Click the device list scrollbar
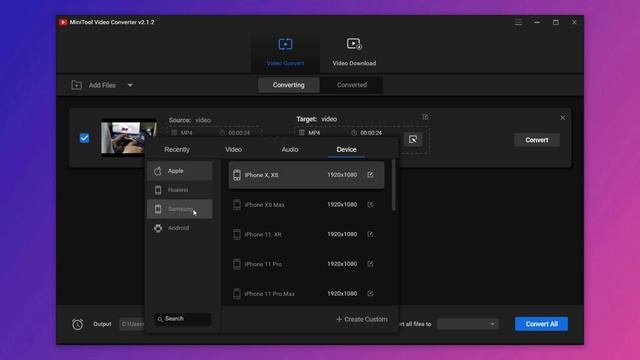This screenshot has width=640, height=360. (x=393, y=186)
